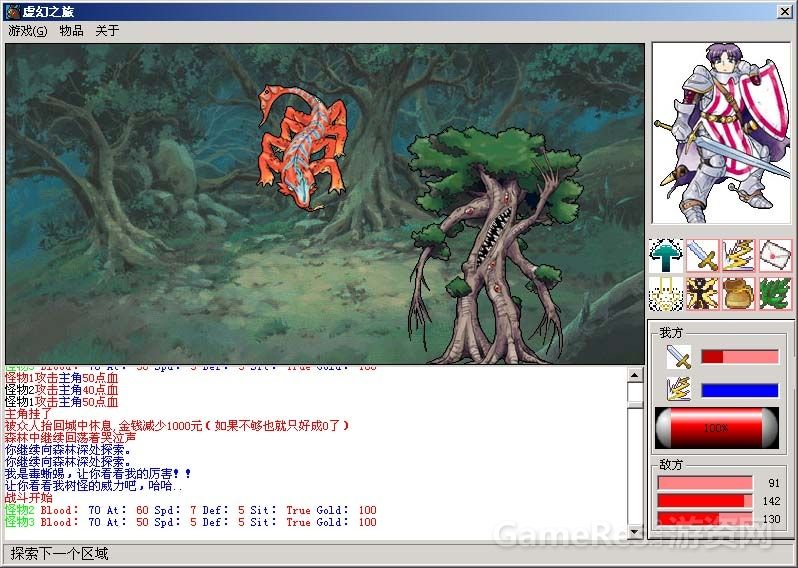Click the knight character portrait

point(721,133)
